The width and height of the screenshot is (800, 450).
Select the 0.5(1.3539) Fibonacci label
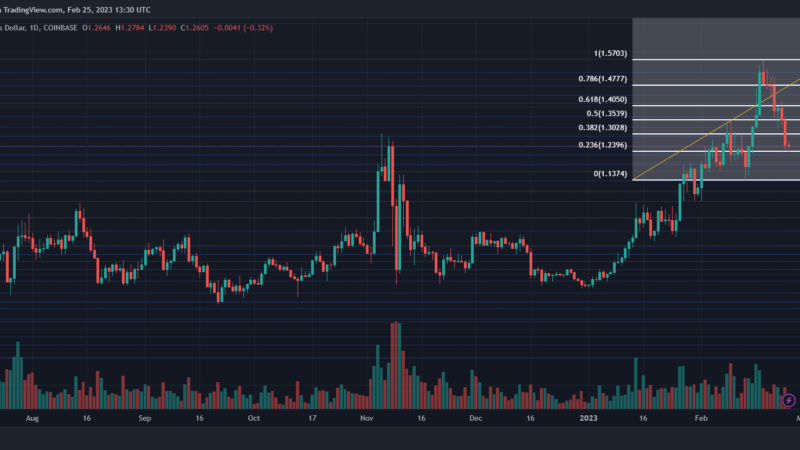(607, 114)
